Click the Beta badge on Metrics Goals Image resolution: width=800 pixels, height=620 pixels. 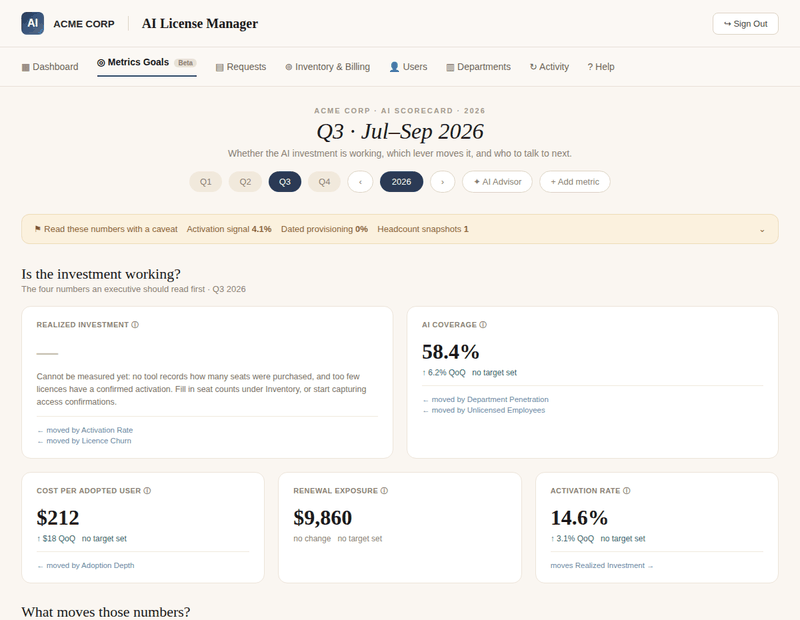(186, 63)
